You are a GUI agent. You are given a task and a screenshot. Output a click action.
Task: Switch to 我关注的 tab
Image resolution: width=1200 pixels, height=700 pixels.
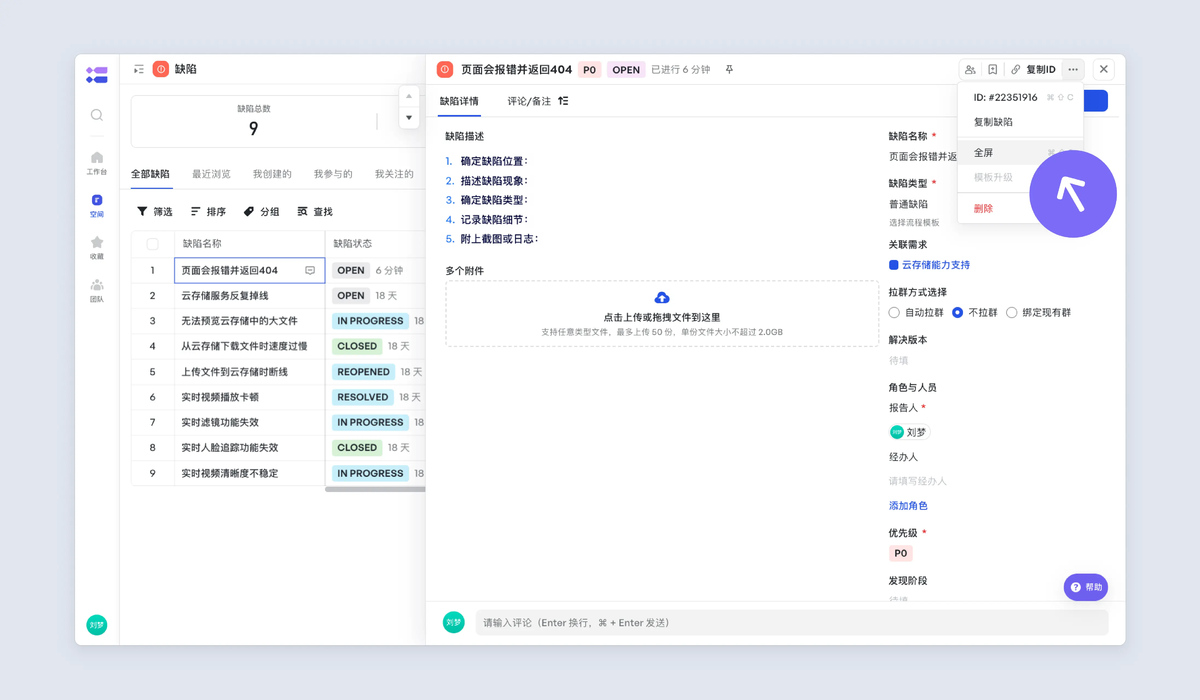click(x=394, y=174)
